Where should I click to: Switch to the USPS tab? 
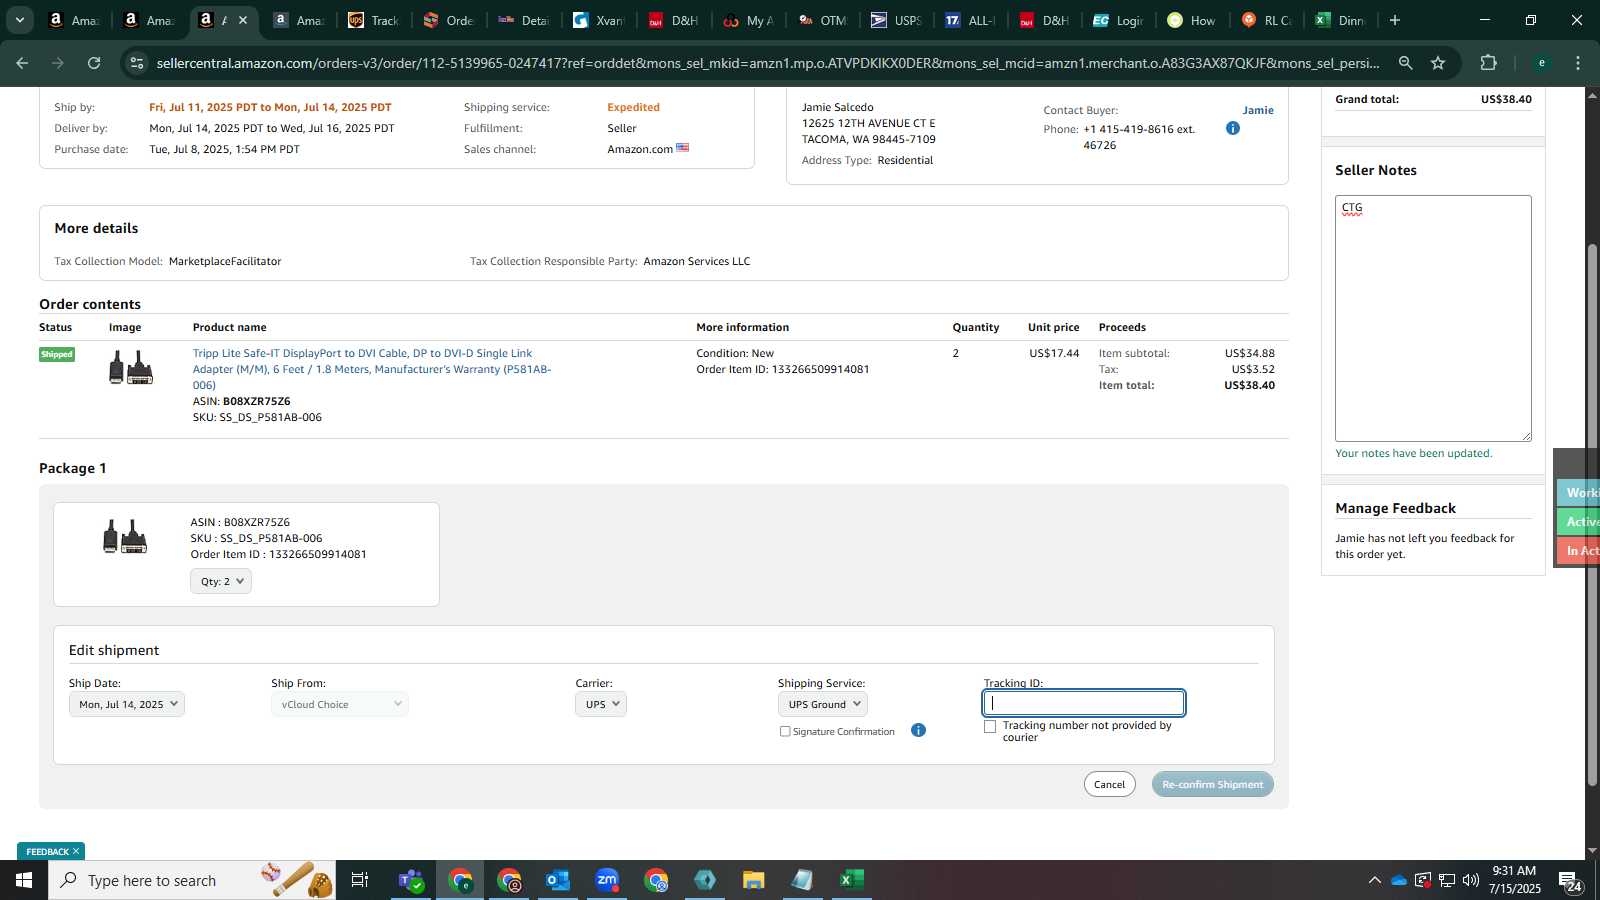pos(897,20)
